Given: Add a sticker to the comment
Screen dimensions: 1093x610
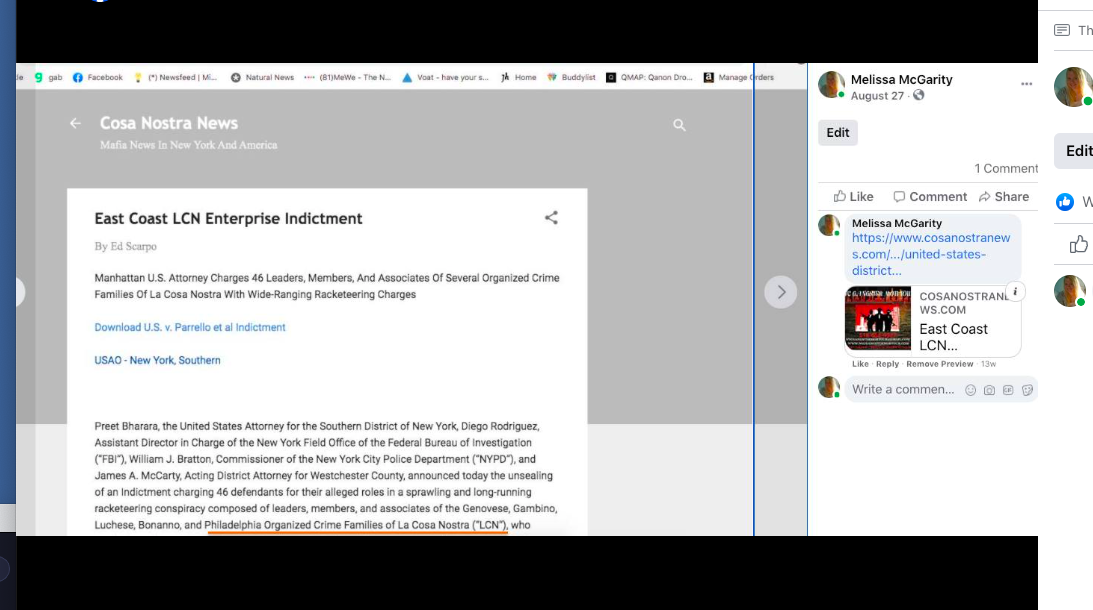Looking at the screenshot, I should coord(1027,390).
